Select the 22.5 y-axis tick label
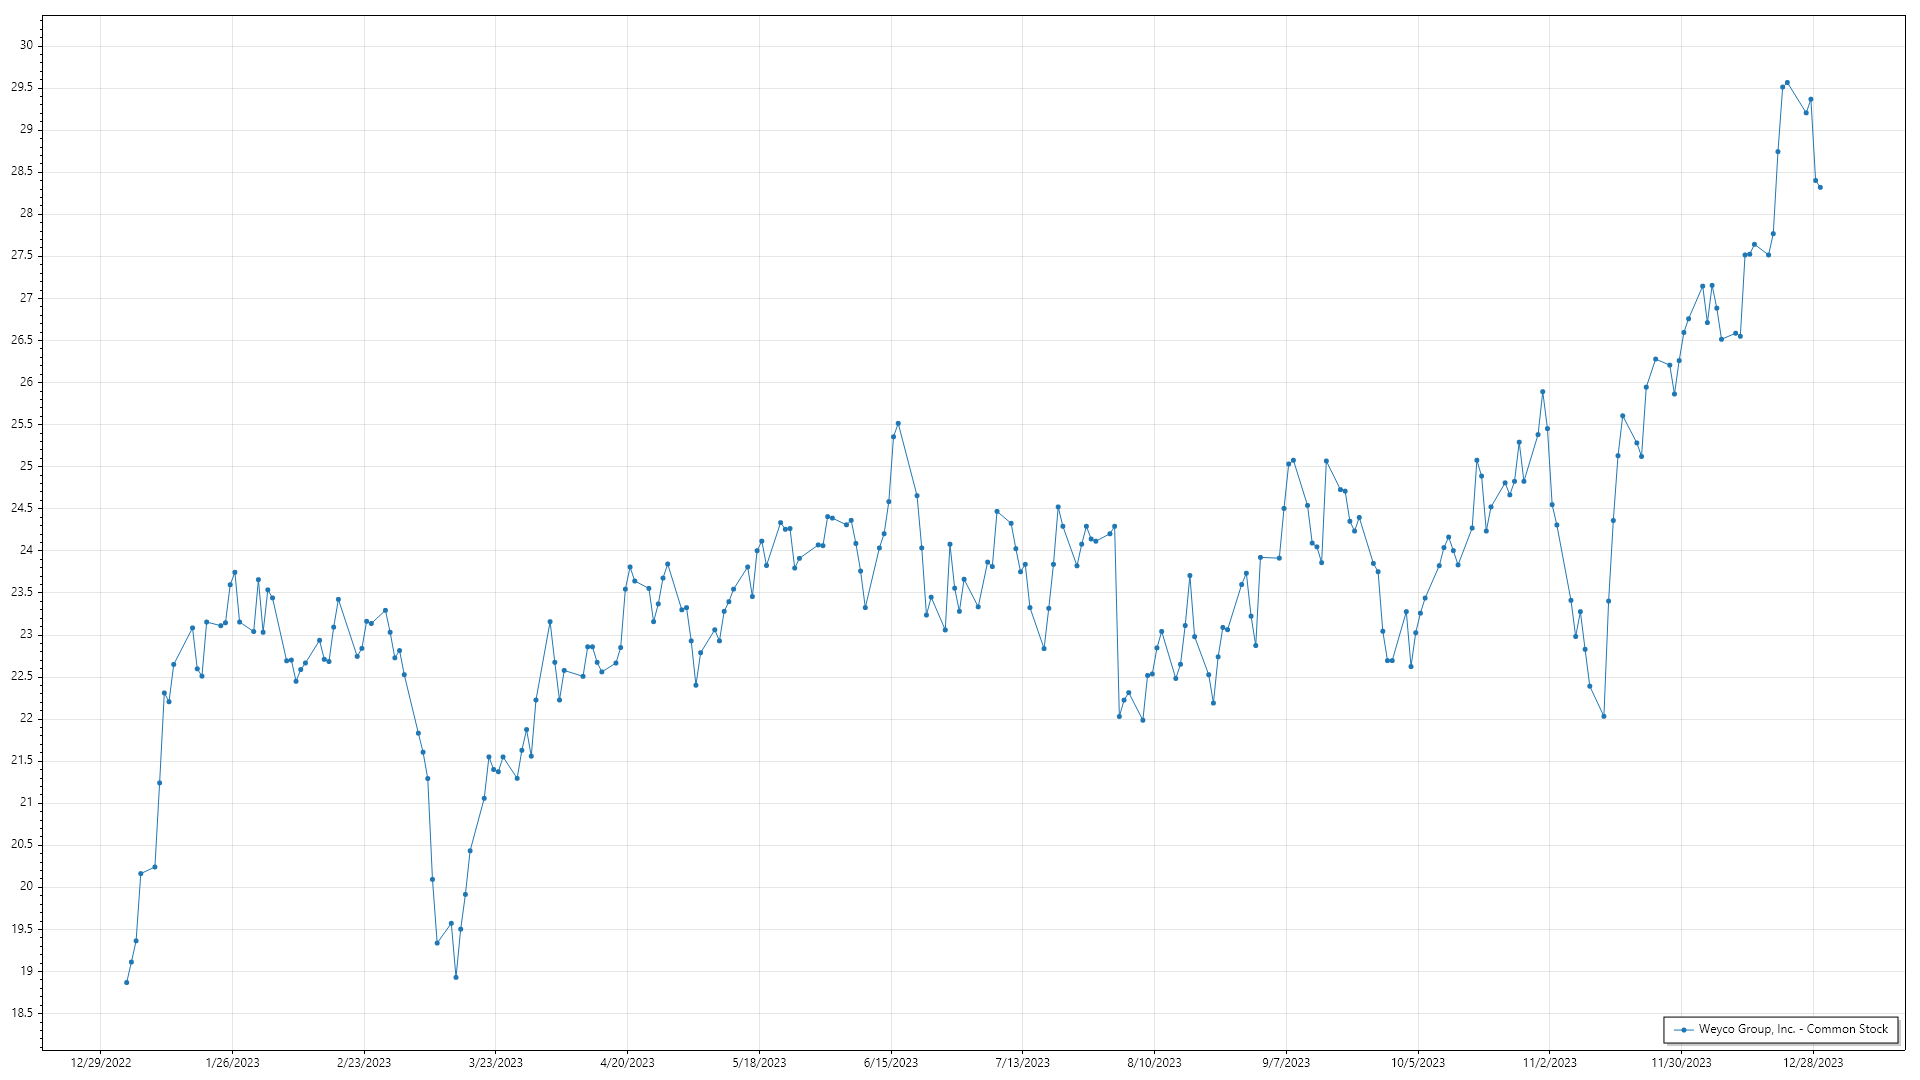 [x=22, y=676]
